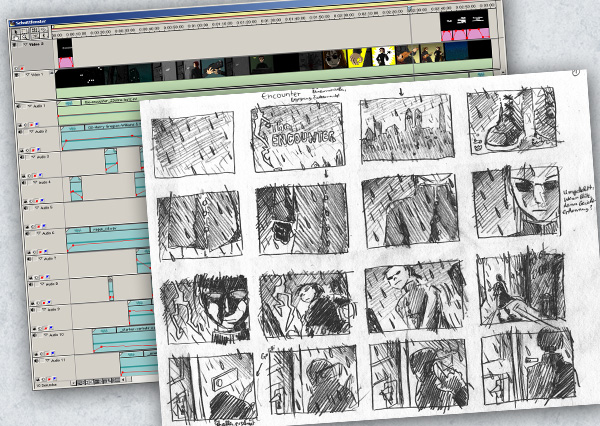Select the In Point tool
The height and width of the screenshot is (426, 600).
[44, 36]
